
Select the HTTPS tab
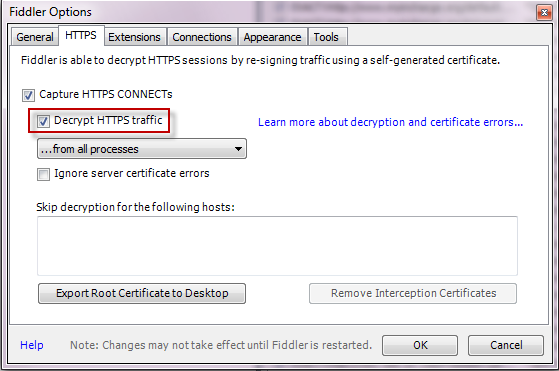pyautogui.click(x=81, y=35)
